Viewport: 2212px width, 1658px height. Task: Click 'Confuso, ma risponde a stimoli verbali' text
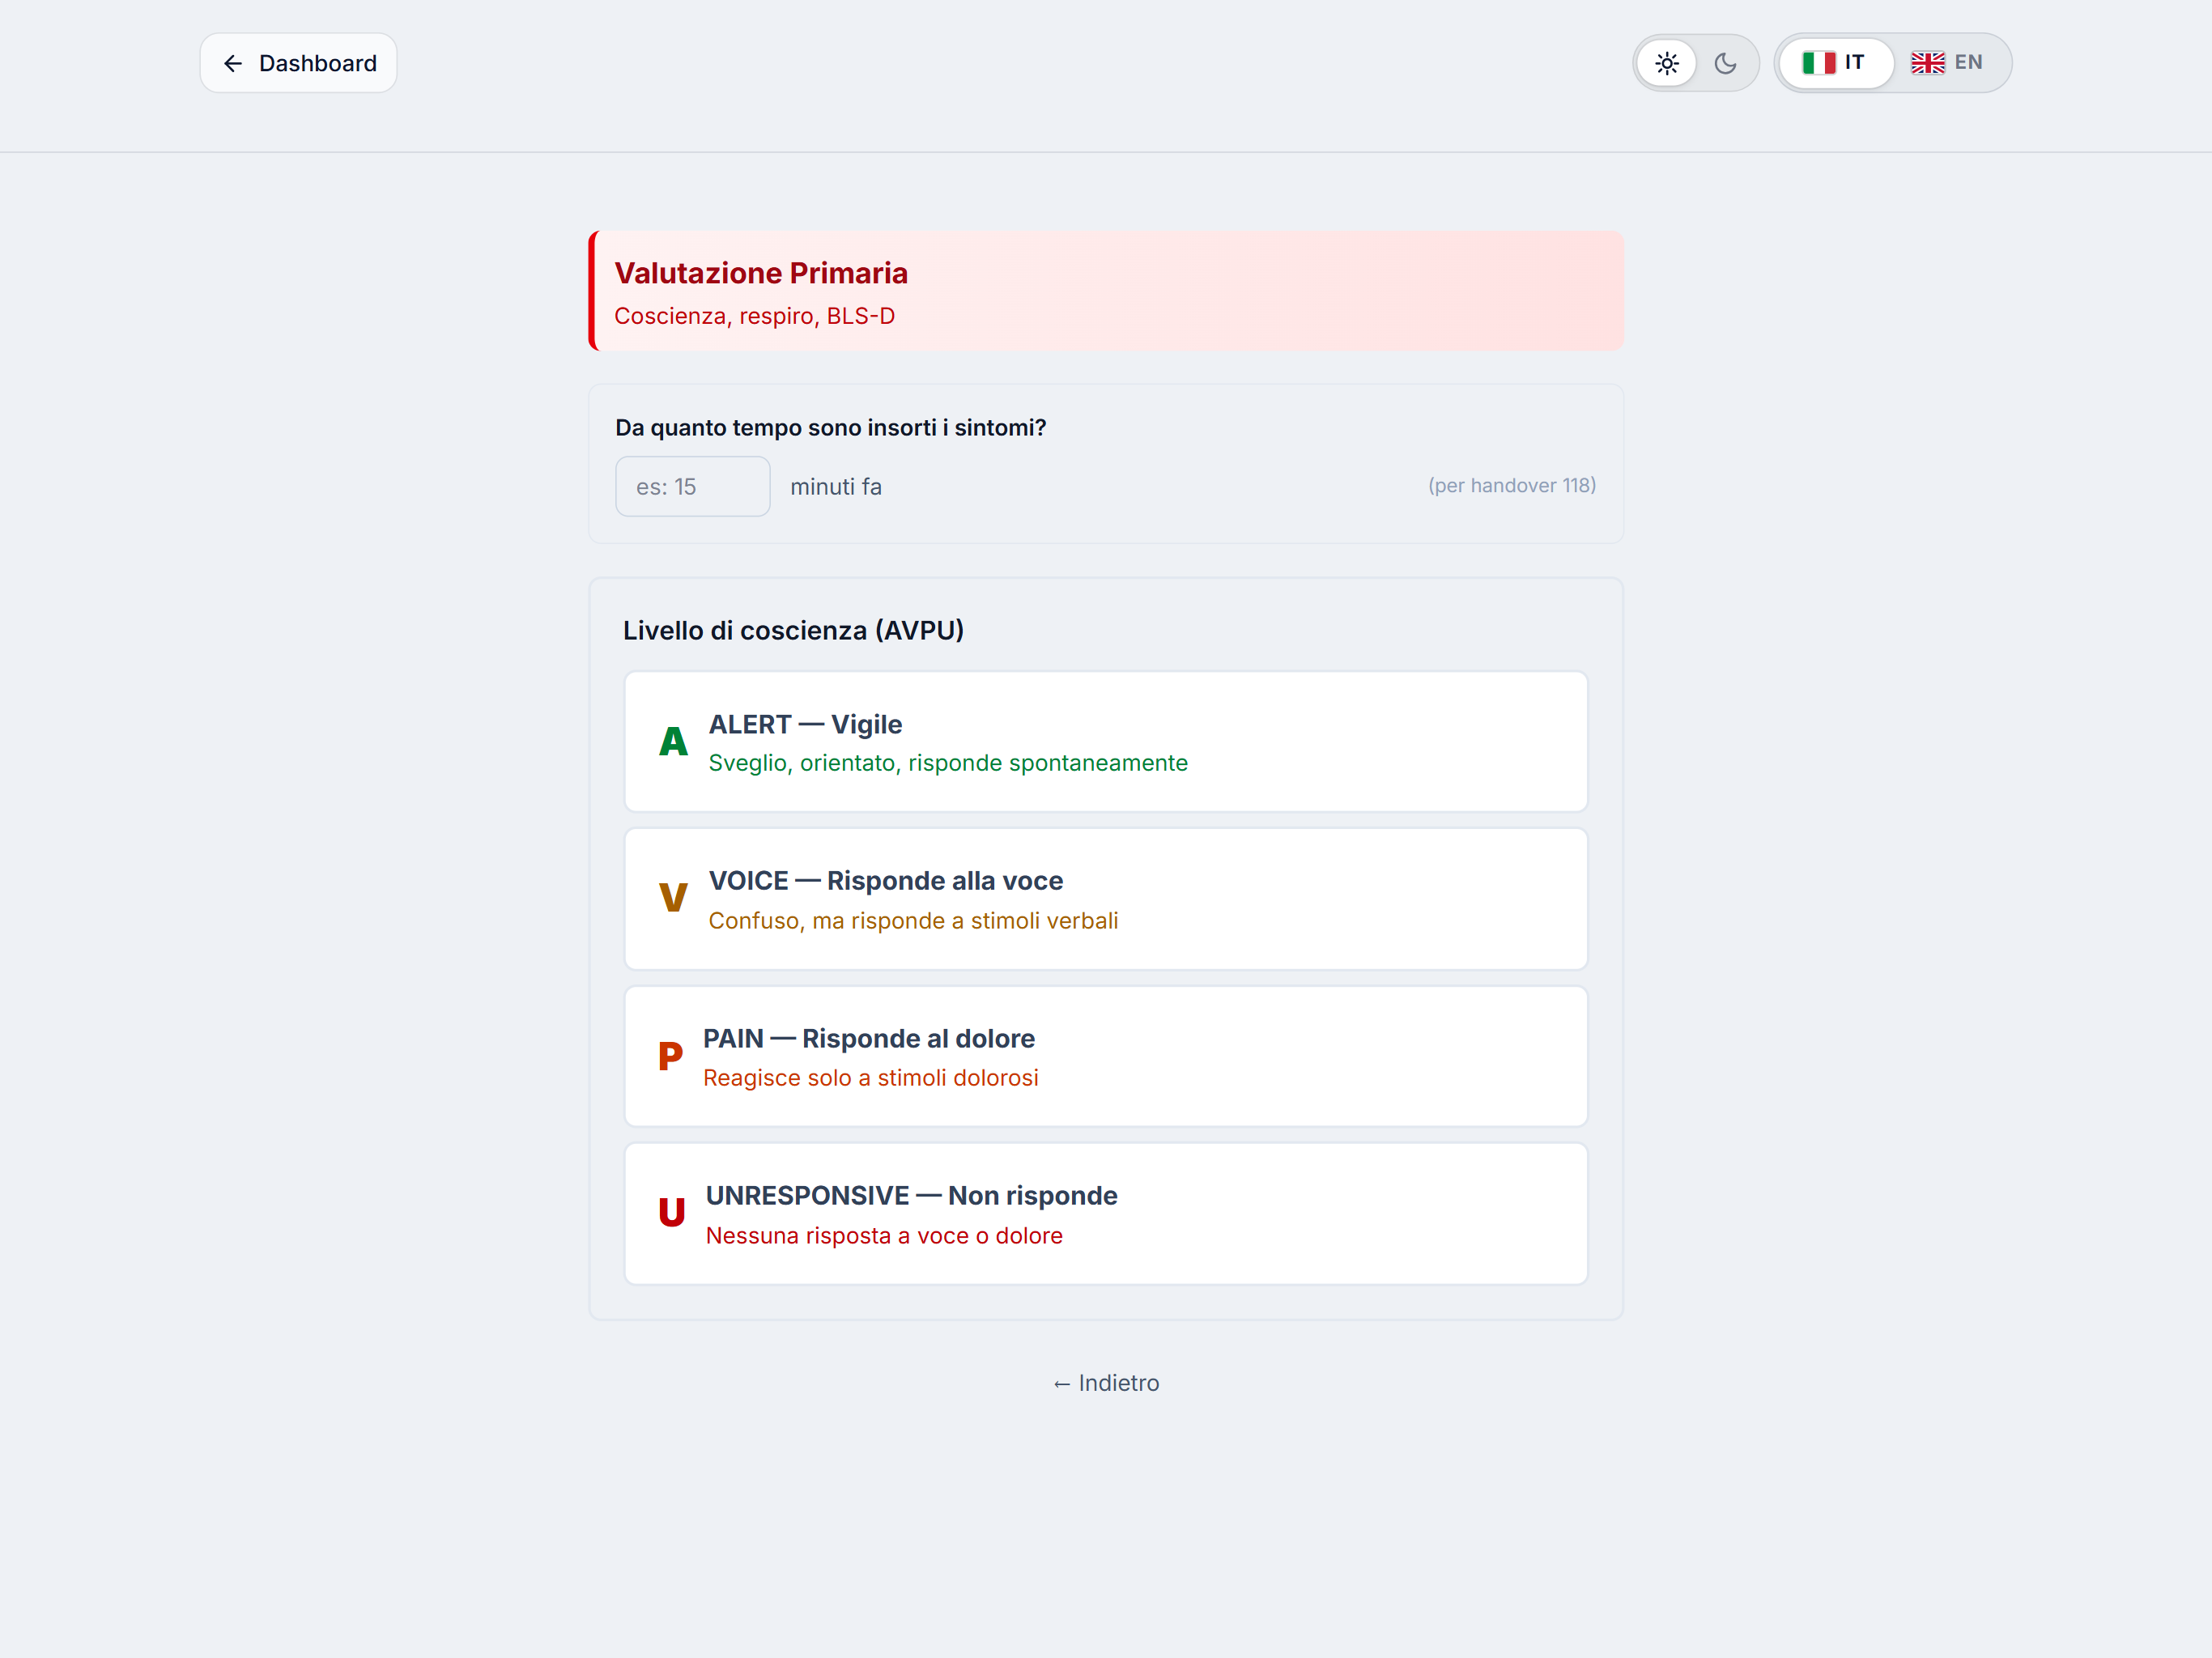(913, 921)
